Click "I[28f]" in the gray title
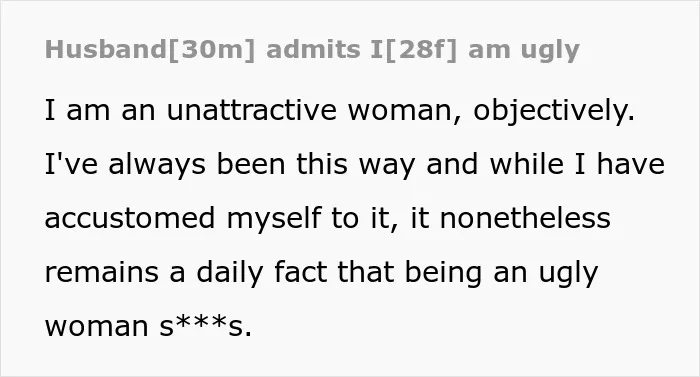 pos(414,50)
